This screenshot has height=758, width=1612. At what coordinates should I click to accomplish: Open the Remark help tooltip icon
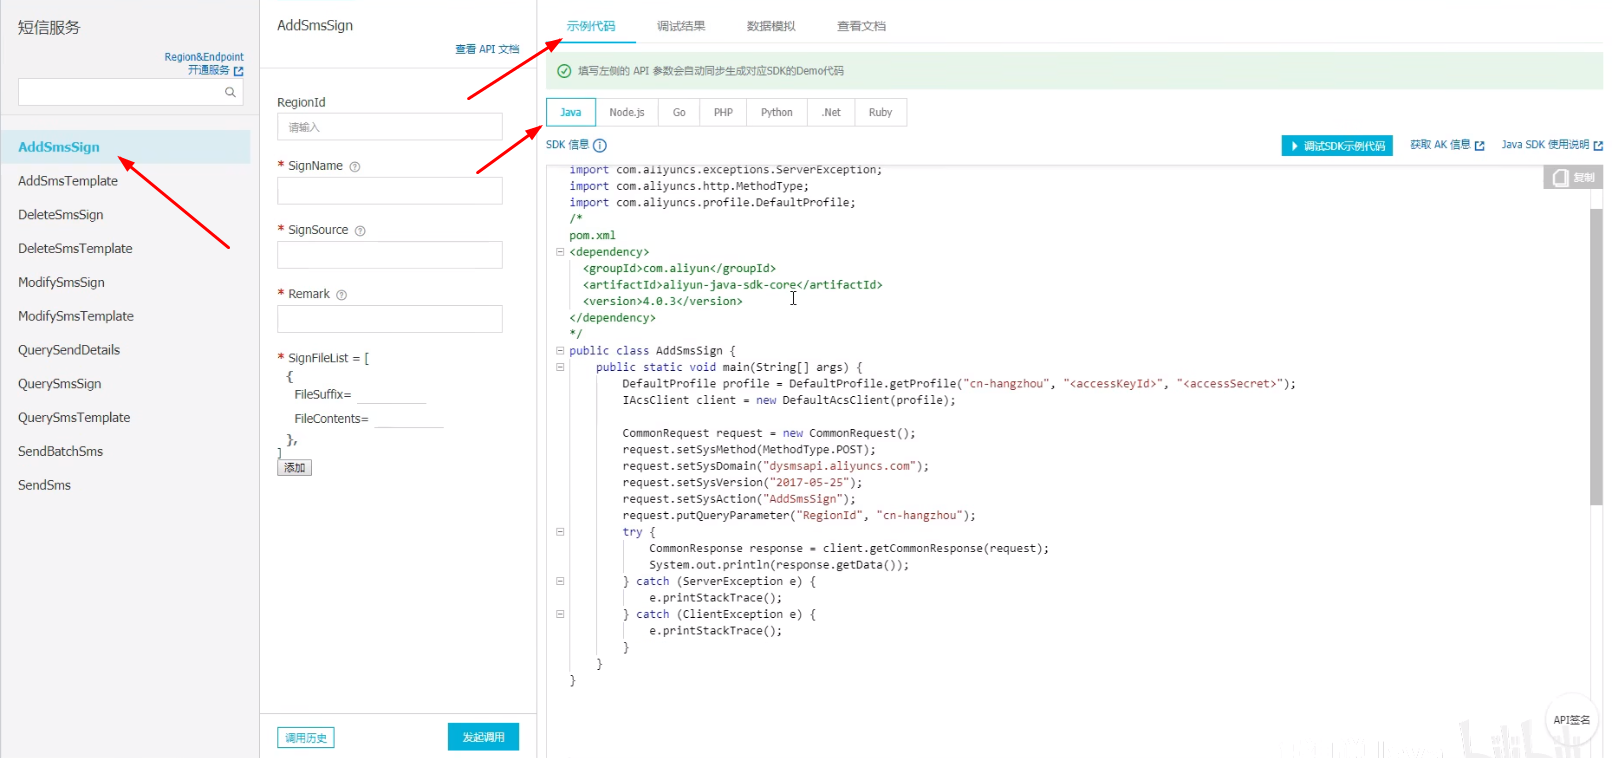(x=342, y=295)
